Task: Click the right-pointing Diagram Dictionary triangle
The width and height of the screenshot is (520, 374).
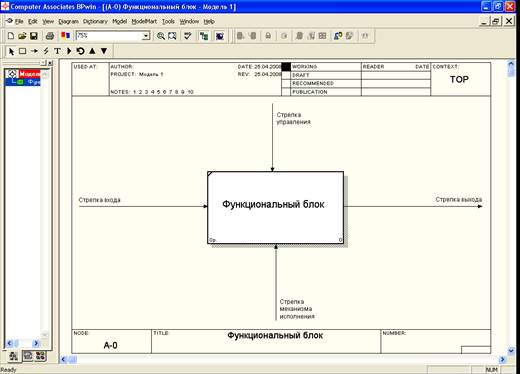Action: [x=69, y=51]
